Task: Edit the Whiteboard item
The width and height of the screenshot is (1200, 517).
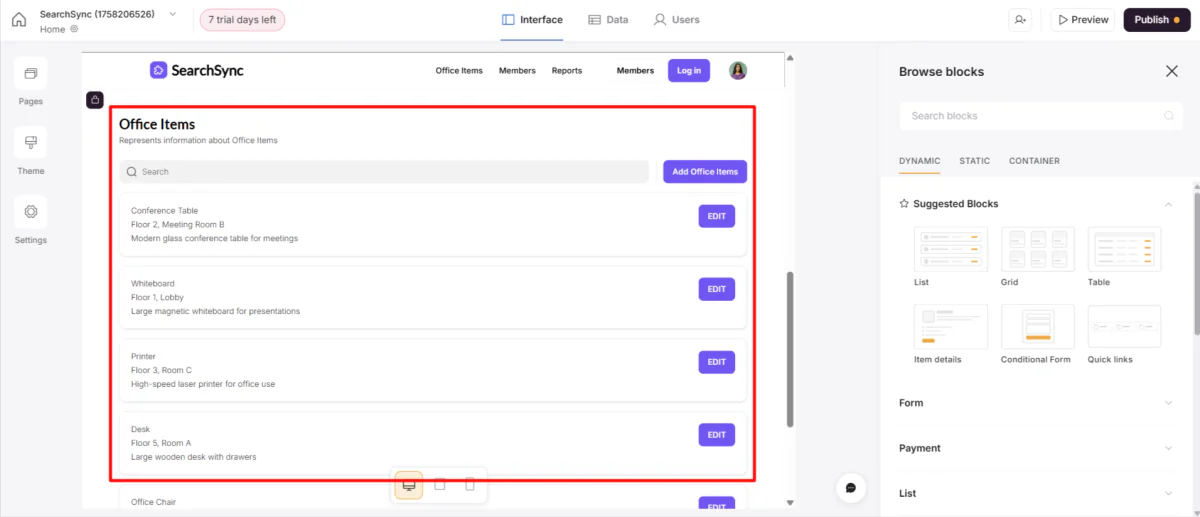Action: point(717,289)
